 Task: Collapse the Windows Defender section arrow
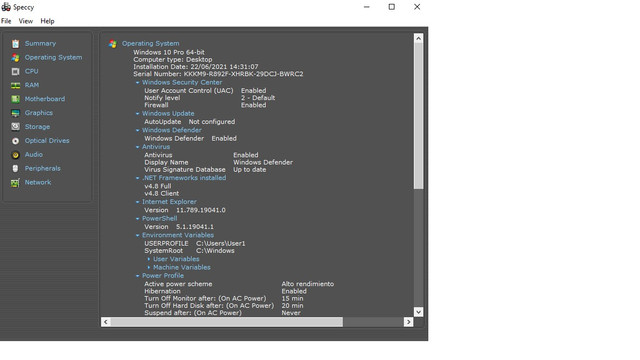138,130
